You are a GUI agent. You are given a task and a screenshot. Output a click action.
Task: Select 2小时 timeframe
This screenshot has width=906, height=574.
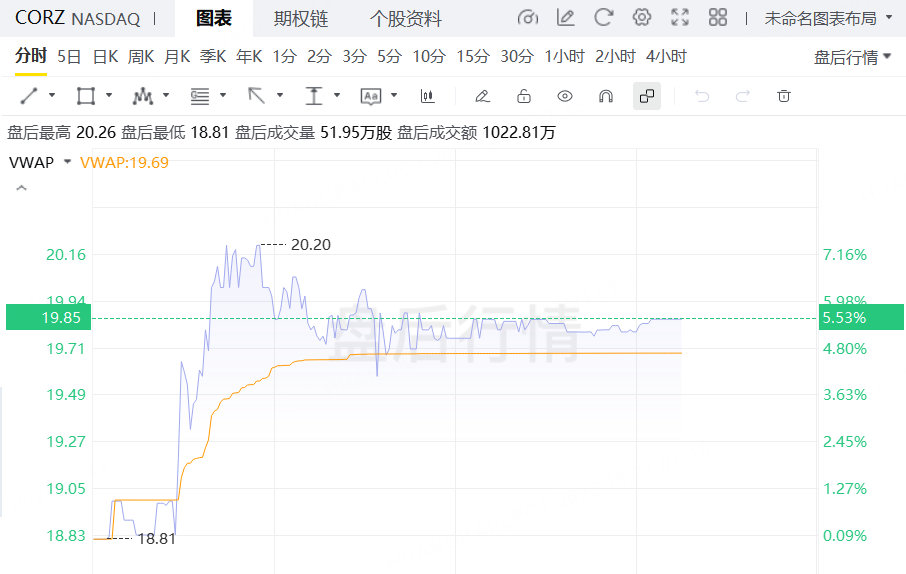[615, 57]
